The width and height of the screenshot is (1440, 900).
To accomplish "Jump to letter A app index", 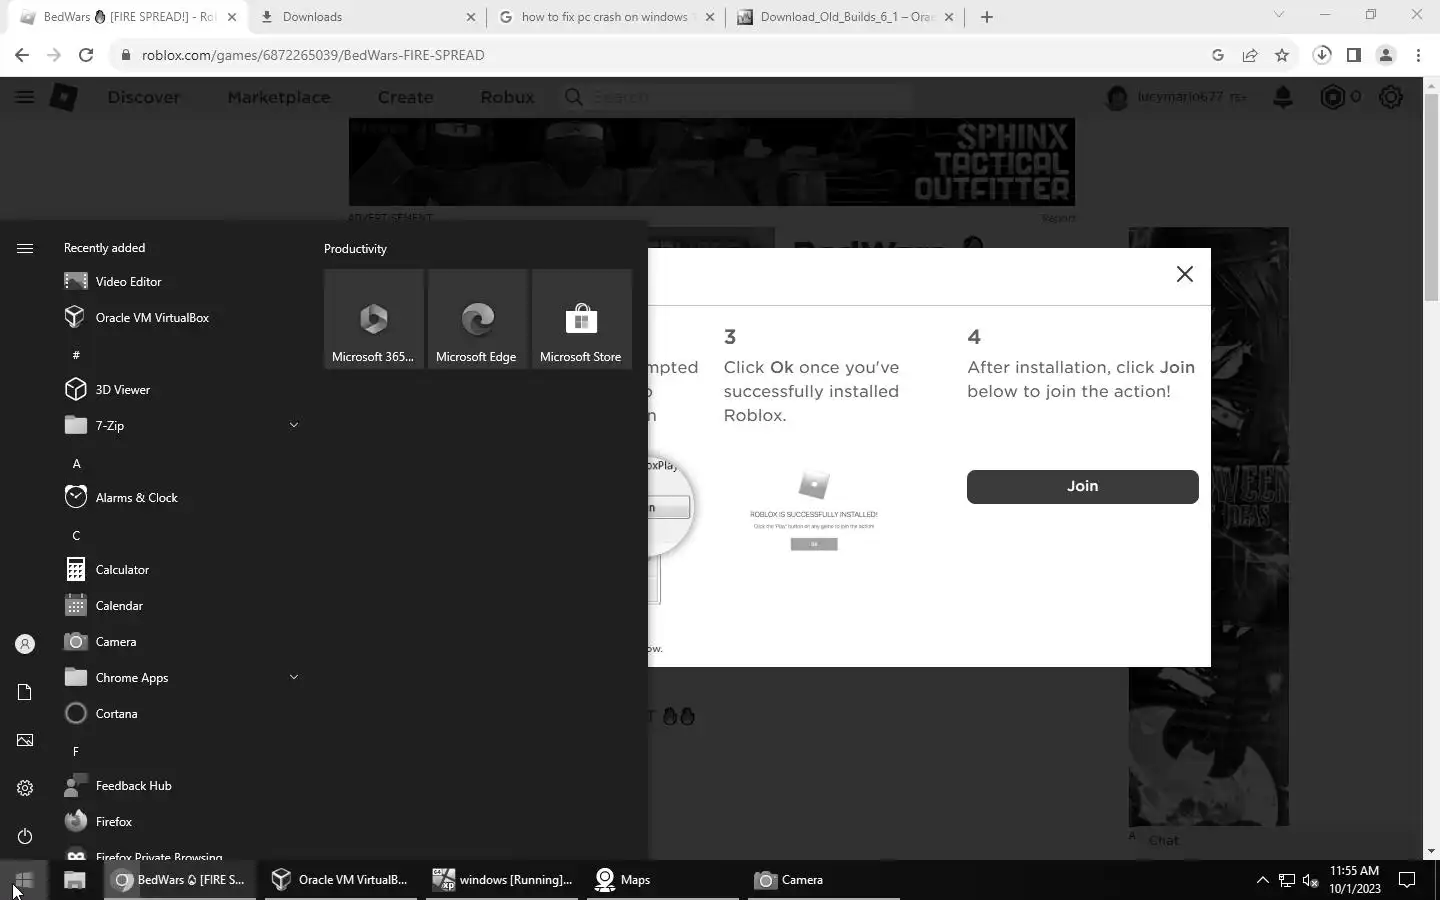I will pos(76,463).
